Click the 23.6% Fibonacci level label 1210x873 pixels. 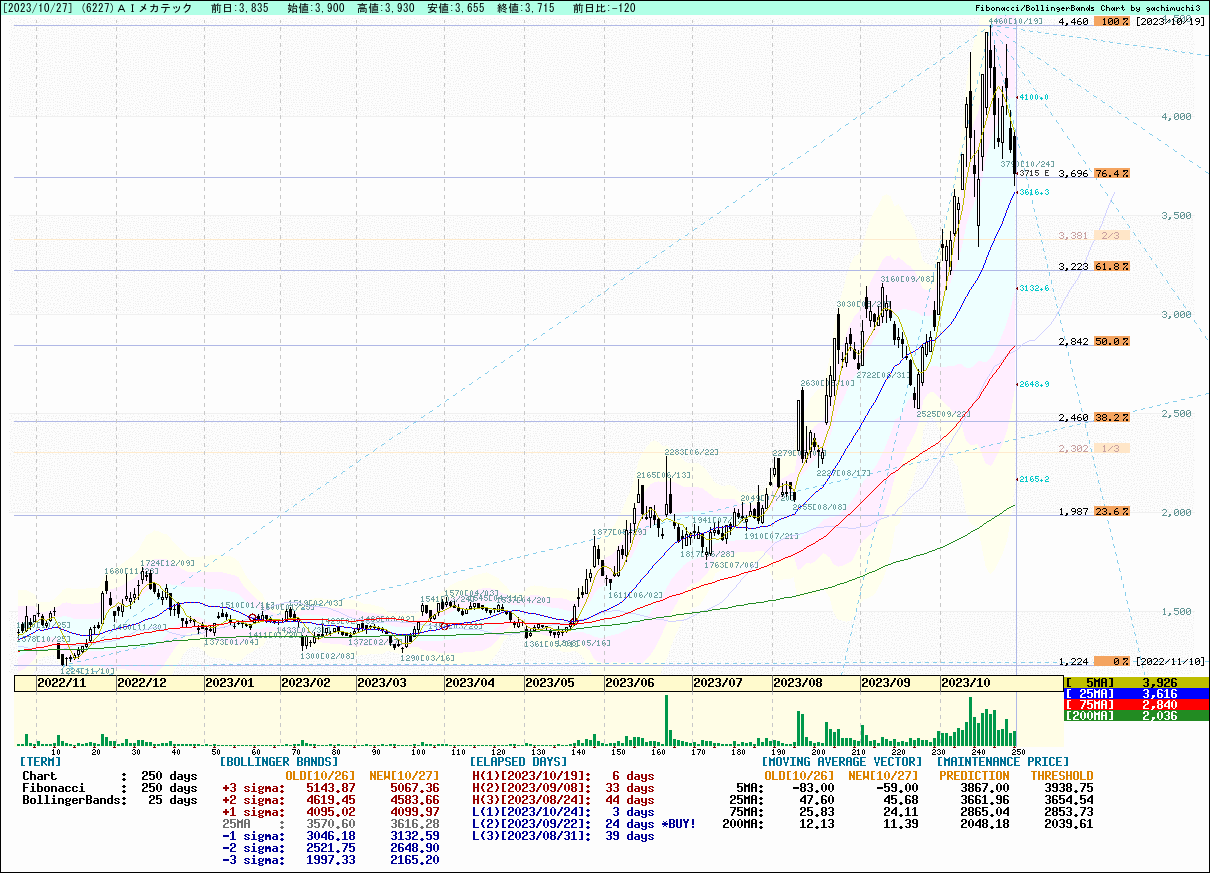pyautogui.click(x=1112, y=511)
